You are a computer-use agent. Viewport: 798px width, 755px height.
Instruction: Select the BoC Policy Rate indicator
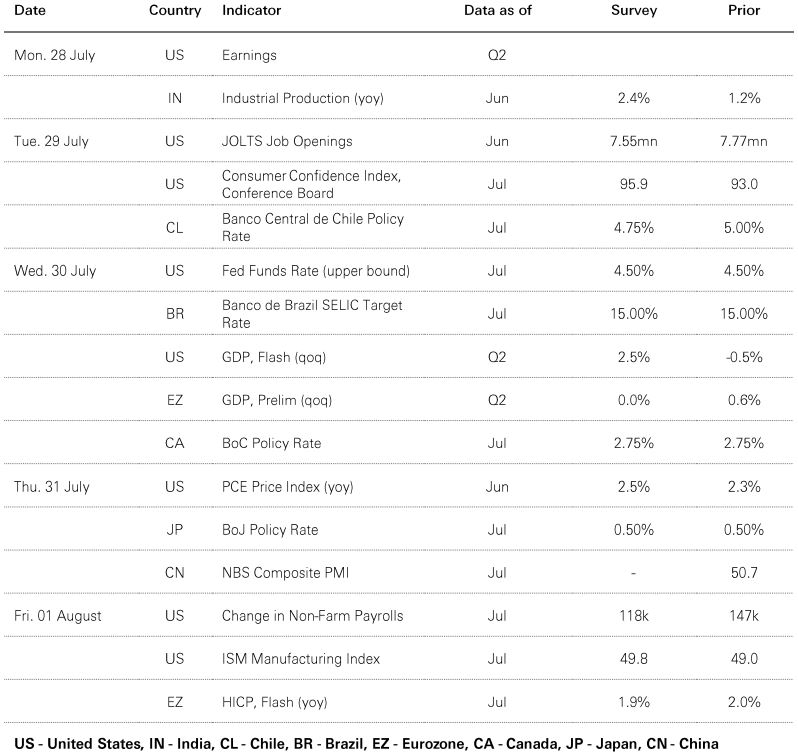271,443
